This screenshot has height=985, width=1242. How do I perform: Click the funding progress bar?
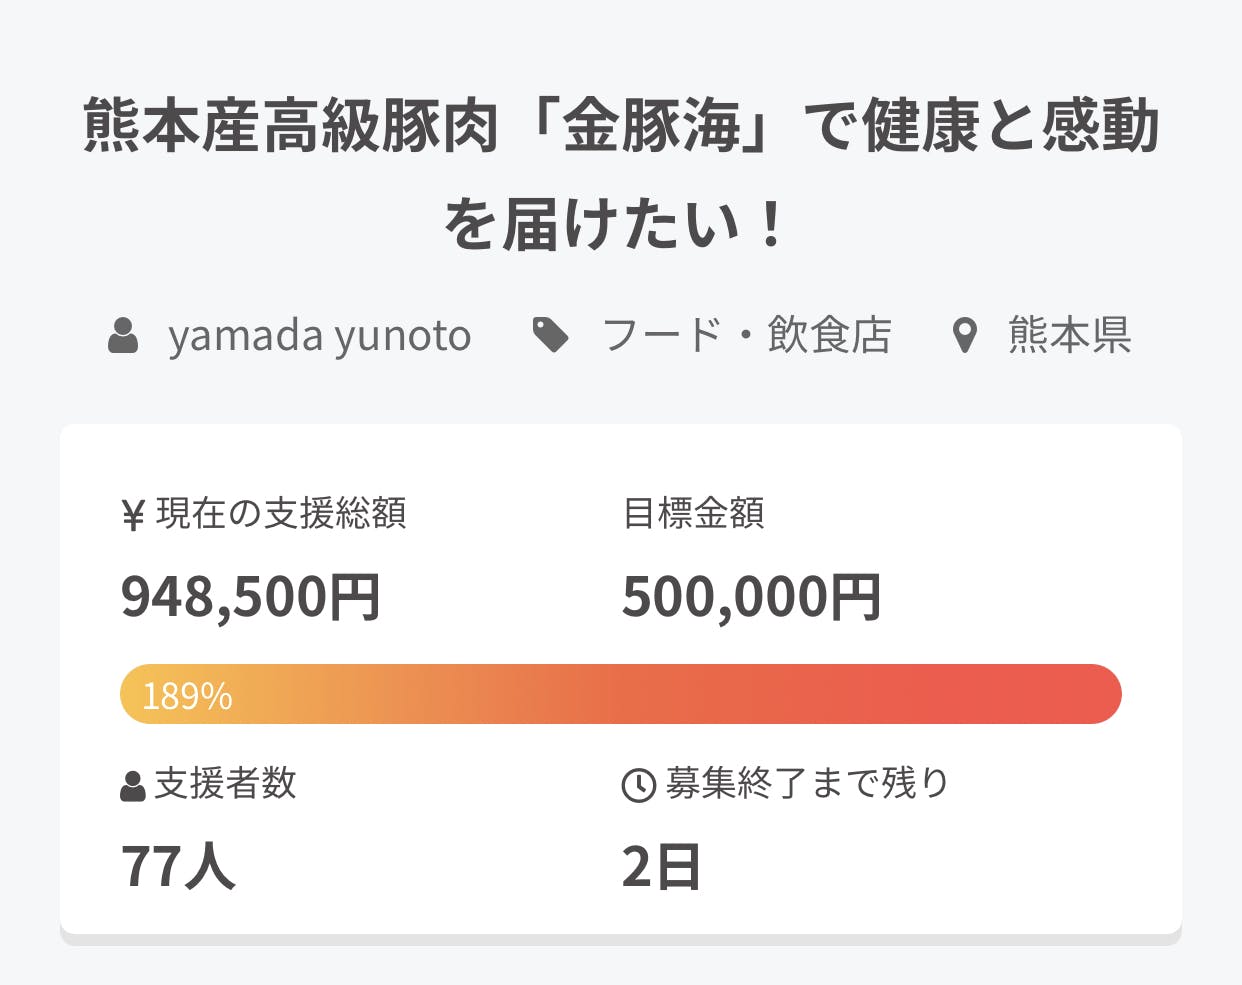(x=620, y=694)
